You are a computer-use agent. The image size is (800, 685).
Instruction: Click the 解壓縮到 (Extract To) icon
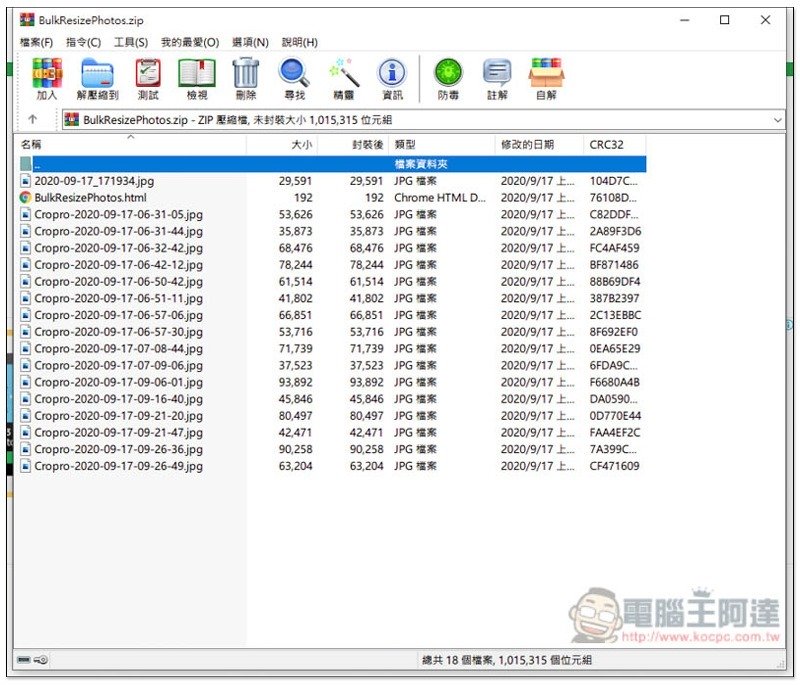pyautogui.click(x=98, y=76)
